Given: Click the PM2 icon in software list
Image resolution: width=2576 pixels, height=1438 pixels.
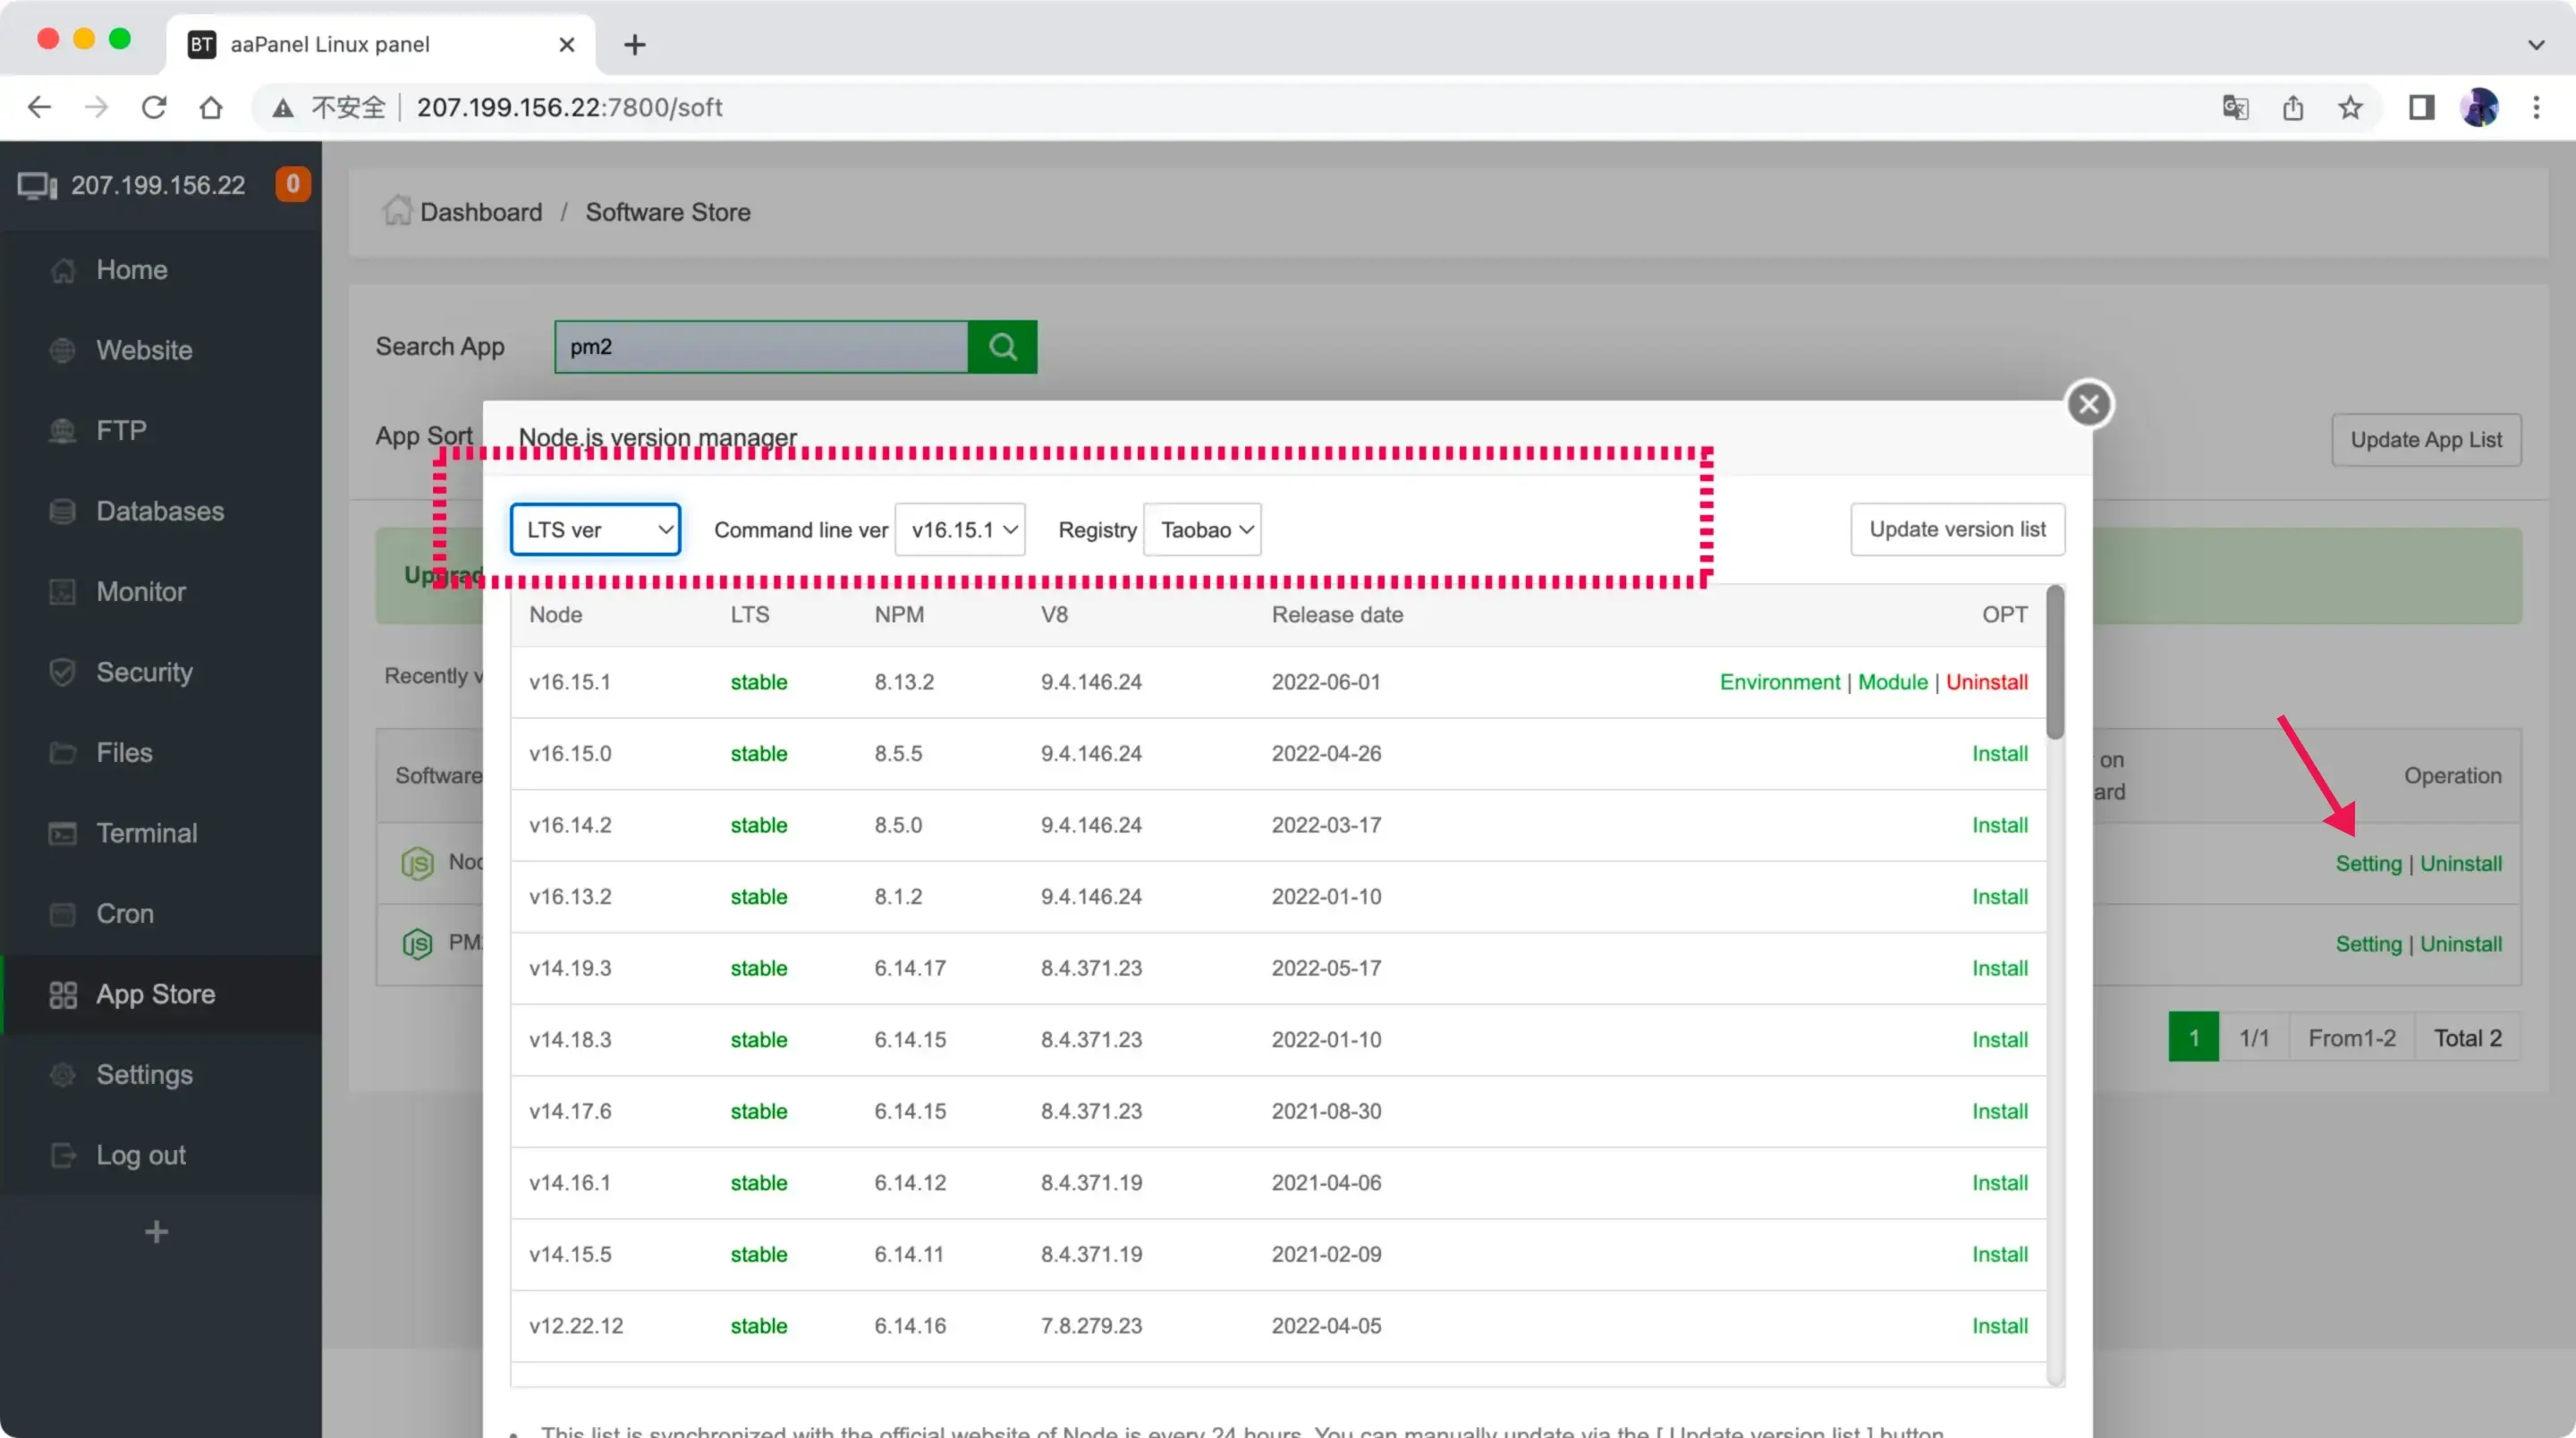Looking at the screenshot, I should pyautogui.click(x=417, y=943).
